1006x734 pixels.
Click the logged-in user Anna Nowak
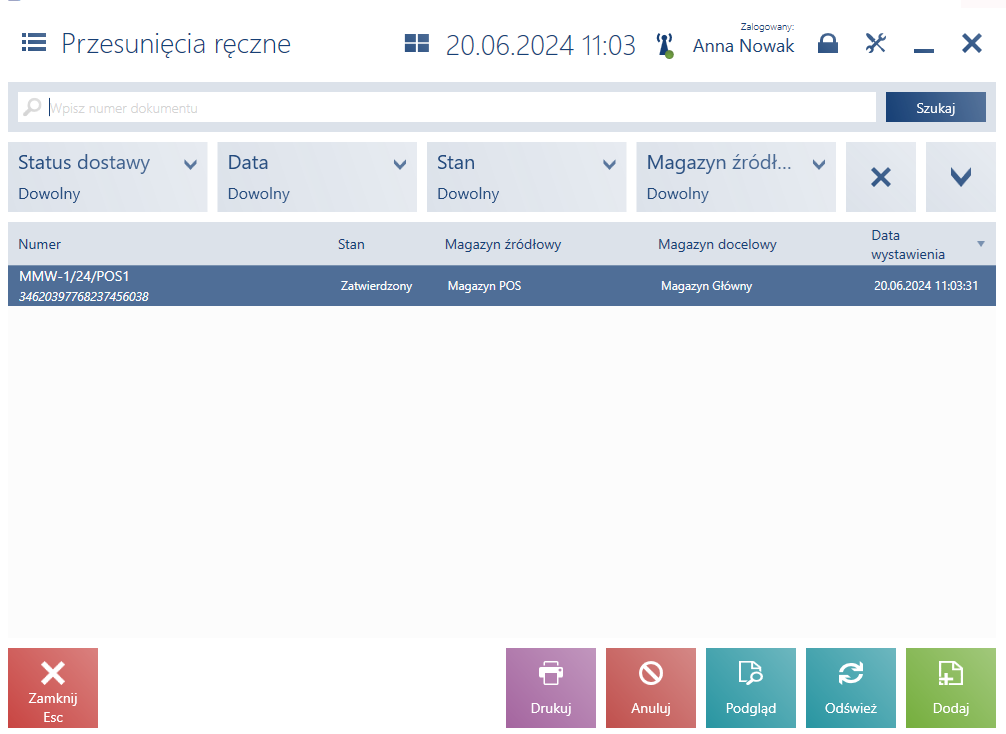click(744, 46)
